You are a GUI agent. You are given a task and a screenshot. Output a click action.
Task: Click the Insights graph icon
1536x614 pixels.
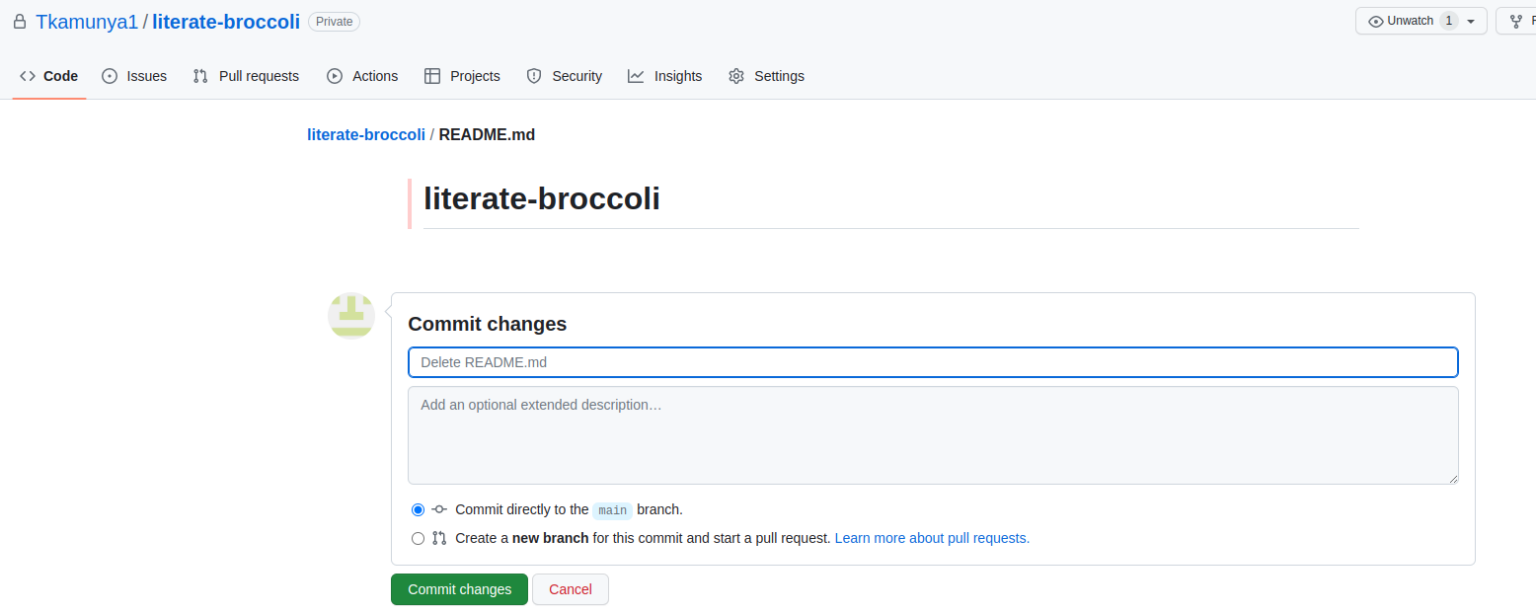point(637,76)
